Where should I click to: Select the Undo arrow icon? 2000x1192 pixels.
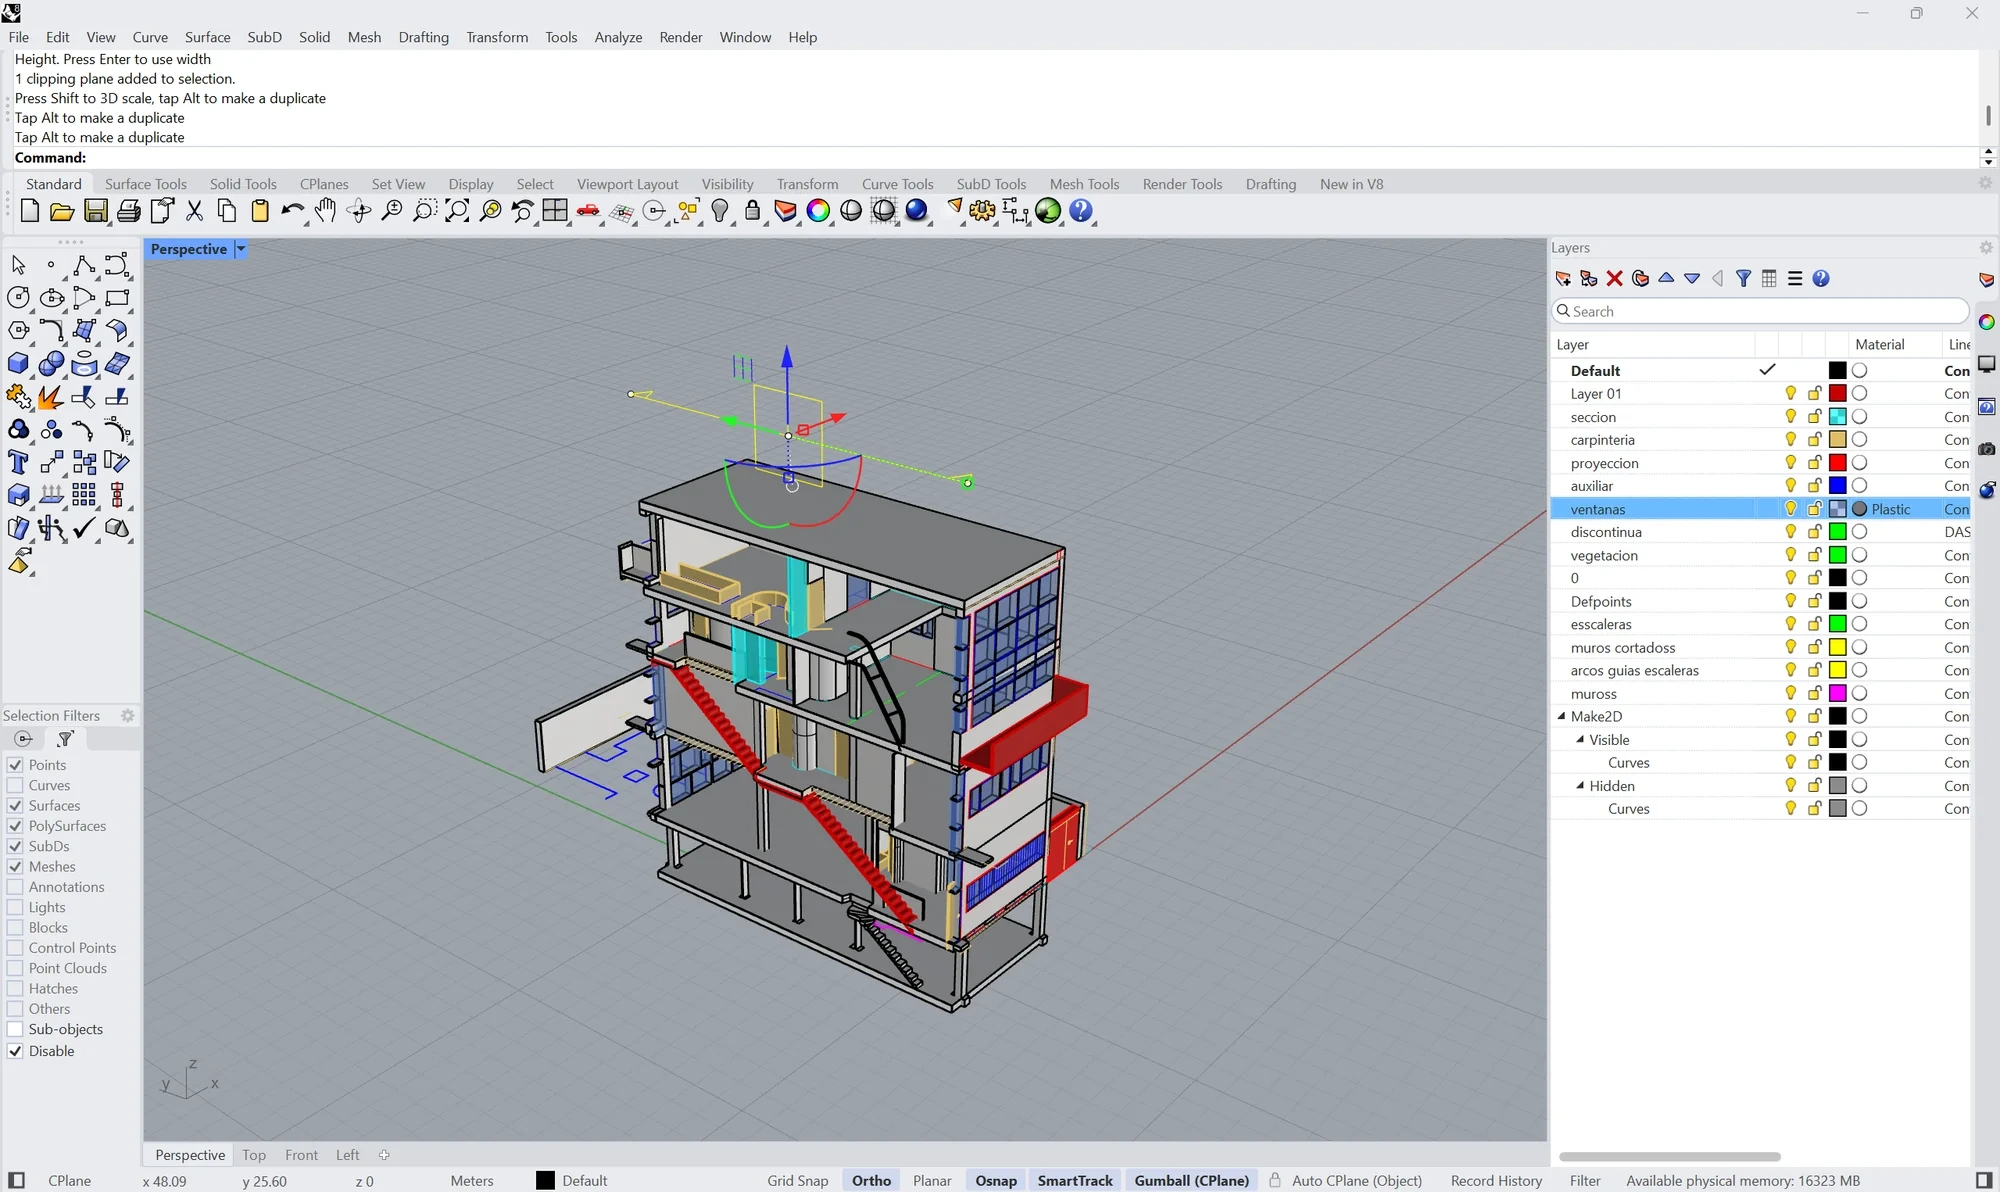coord(292,211)
